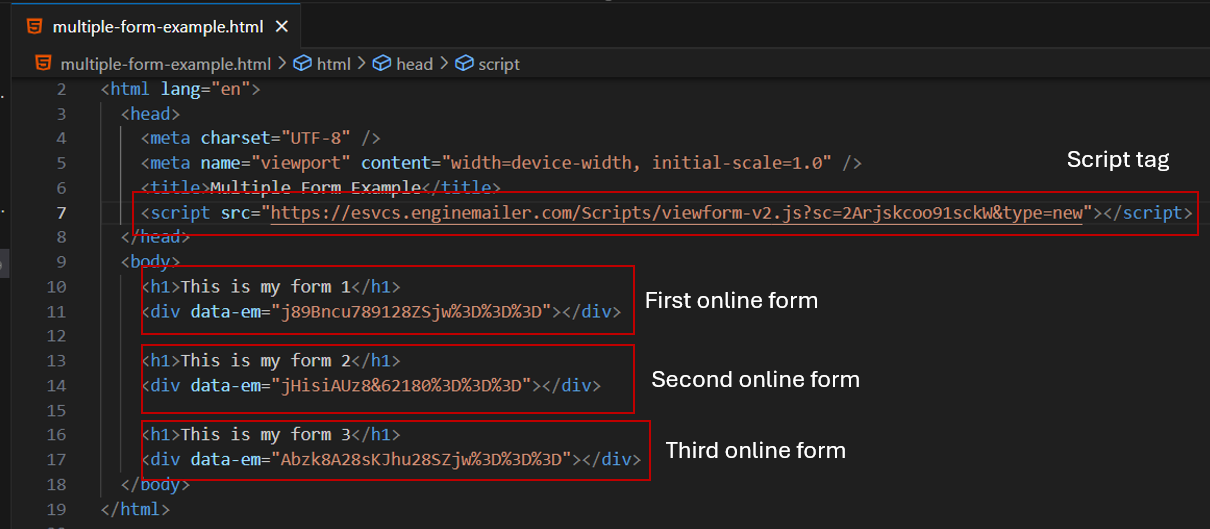Click the cube icon beside breadcrumb html
1210x529 pixels.
tap(303, 64)
